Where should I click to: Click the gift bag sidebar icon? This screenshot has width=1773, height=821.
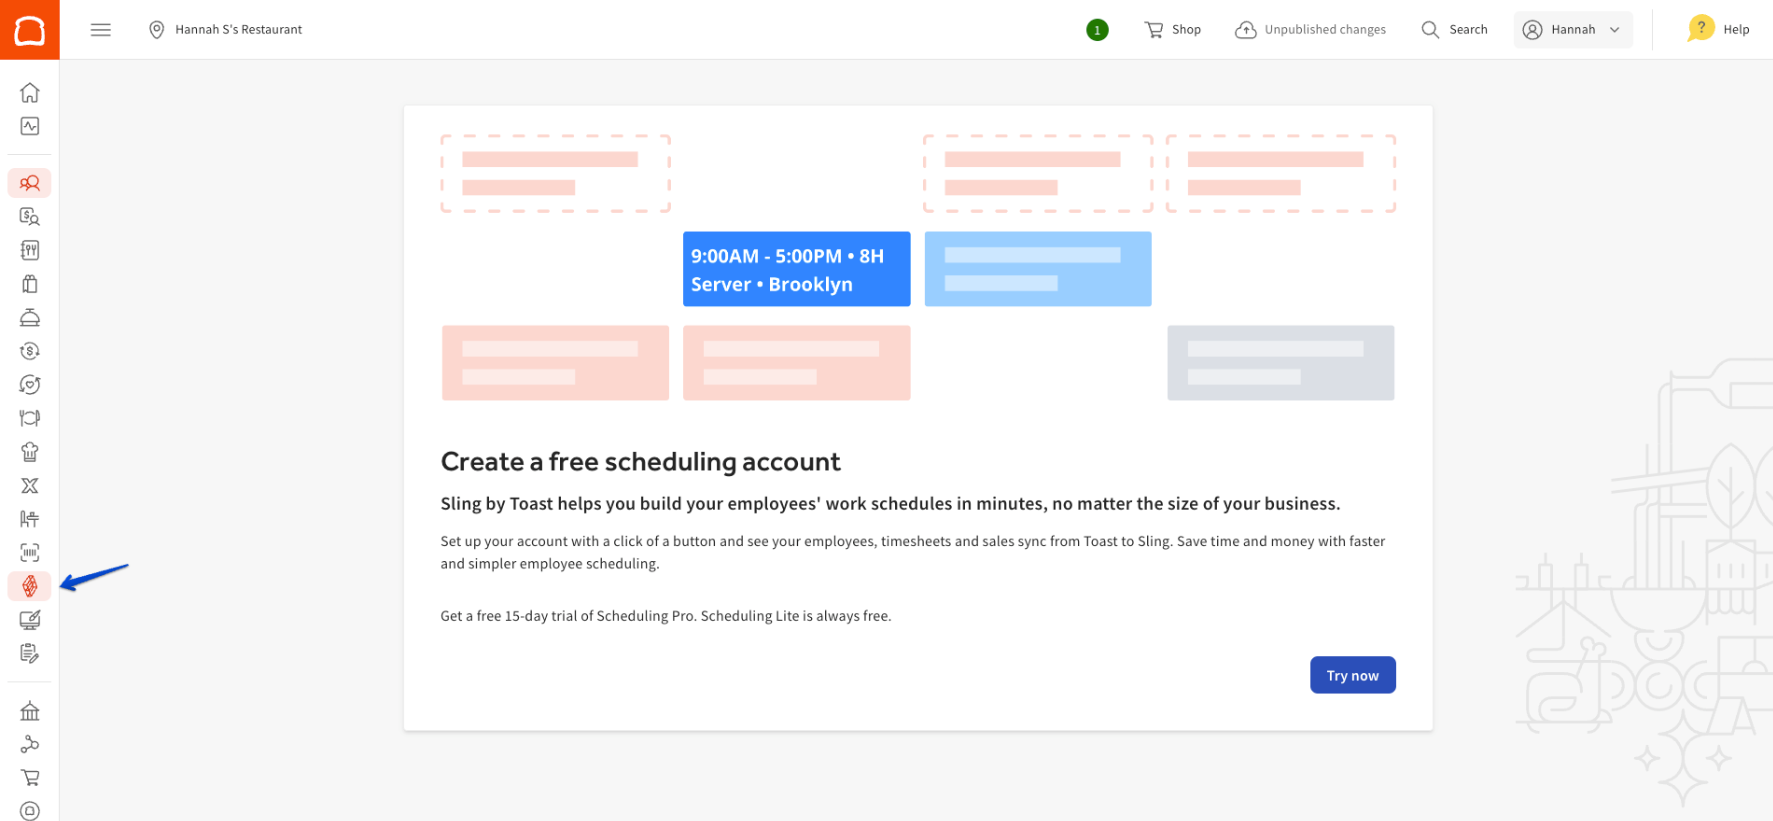(x=30, y=284)
